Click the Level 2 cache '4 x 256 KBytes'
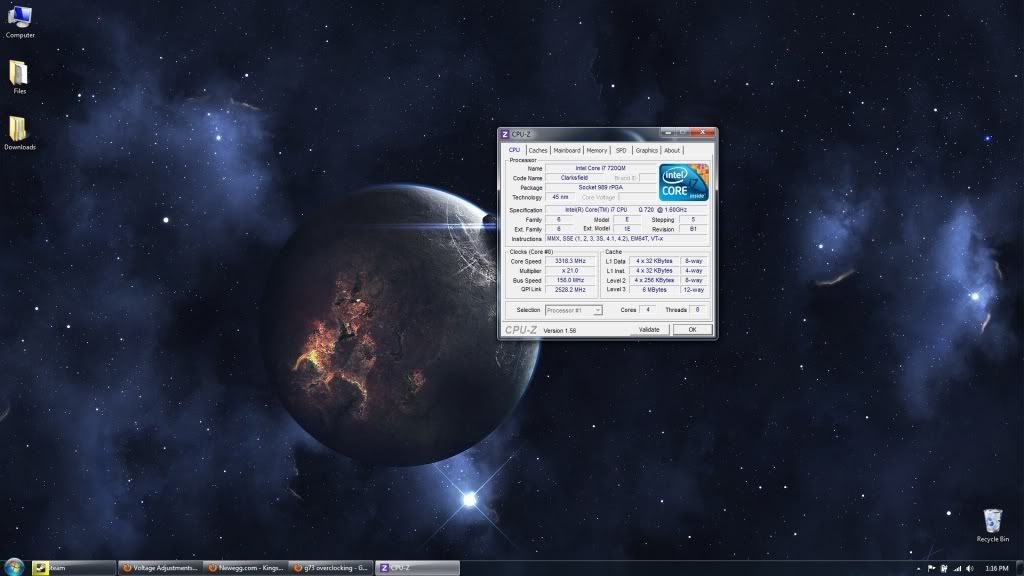 [x=654, y=280]
